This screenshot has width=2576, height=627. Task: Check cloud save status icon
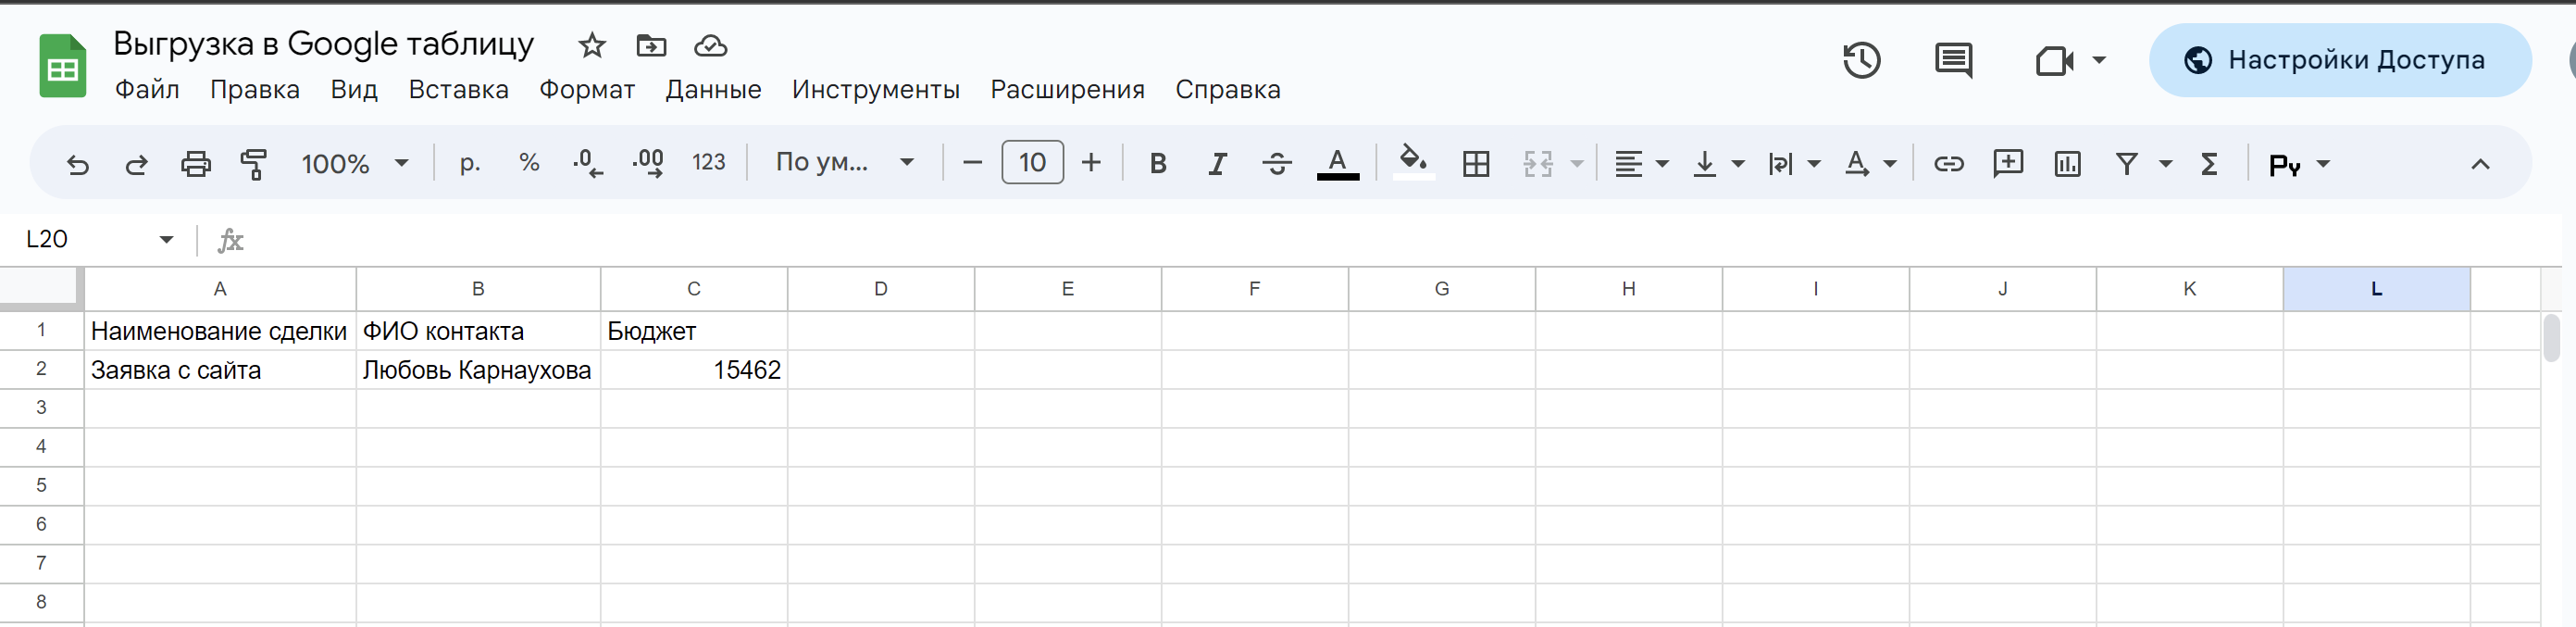coord(710,45)
